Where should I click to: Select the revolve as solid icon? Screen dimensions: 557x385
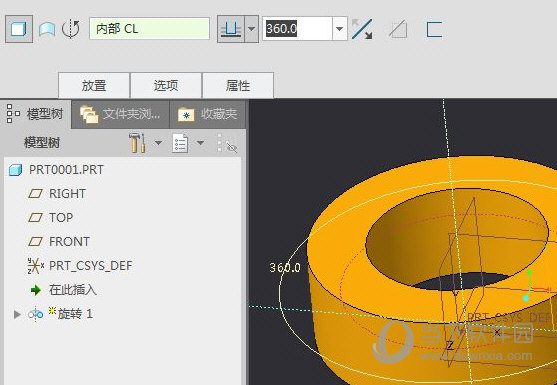pyautogui.click(x=19, y=29)
